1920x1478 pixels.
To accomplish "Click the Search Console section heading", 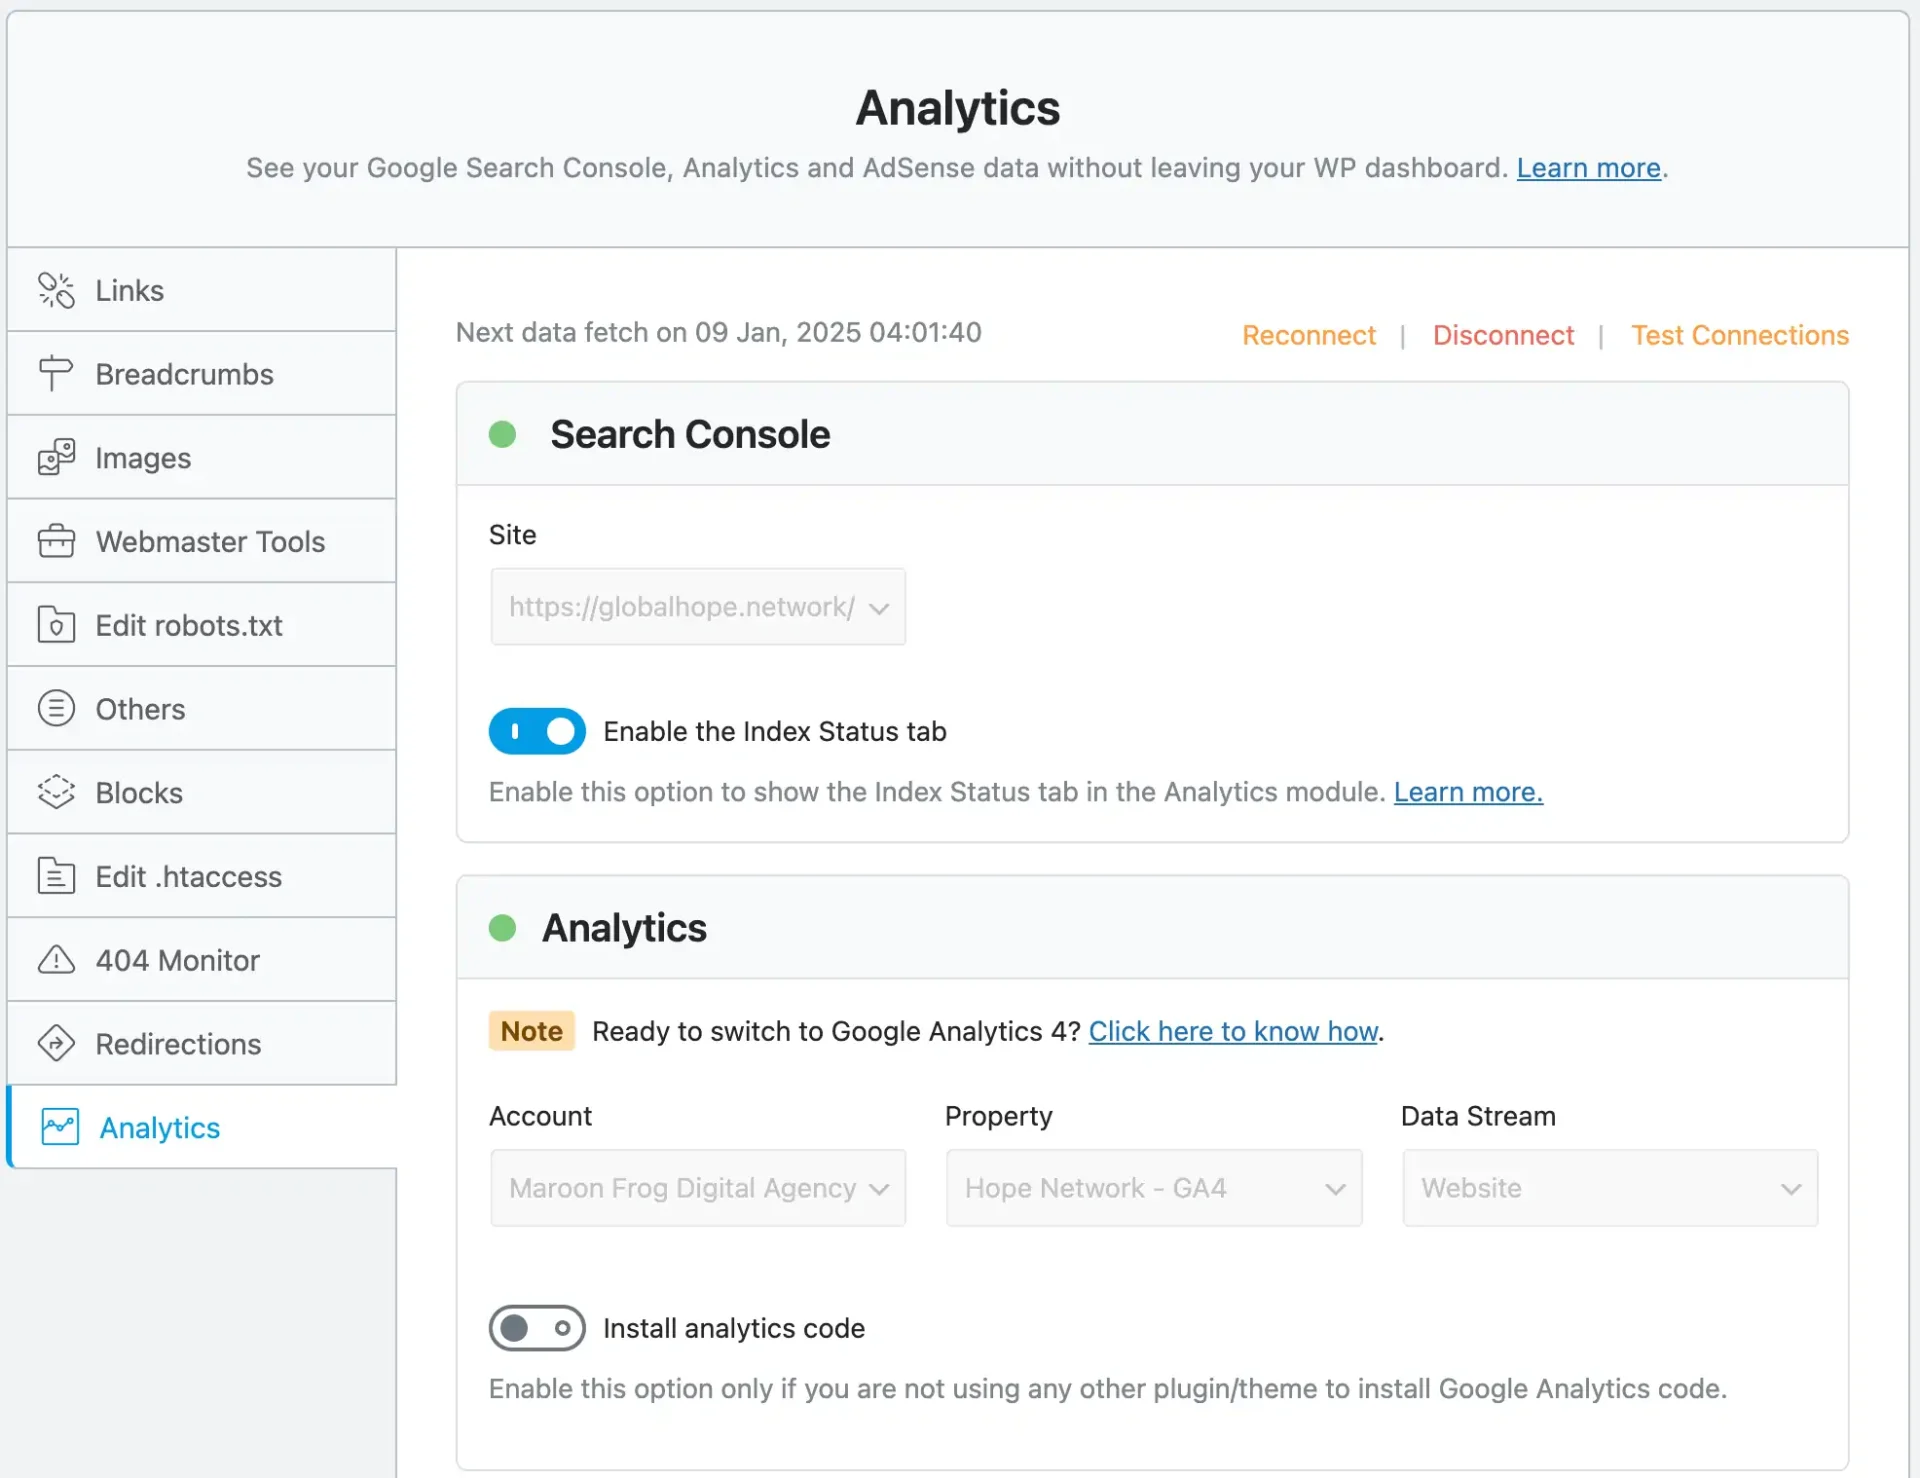I will tap(690, 435).
